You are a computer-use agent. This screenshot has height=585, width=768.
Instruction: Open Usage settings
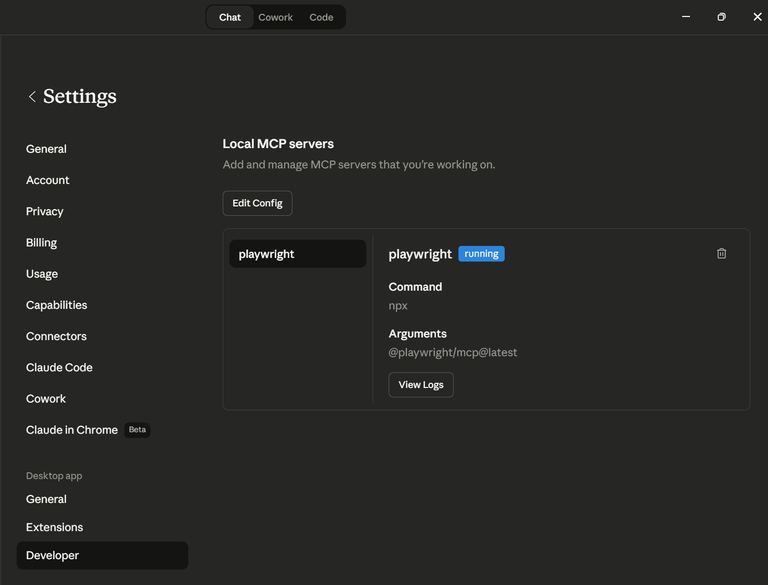(42, 274)
